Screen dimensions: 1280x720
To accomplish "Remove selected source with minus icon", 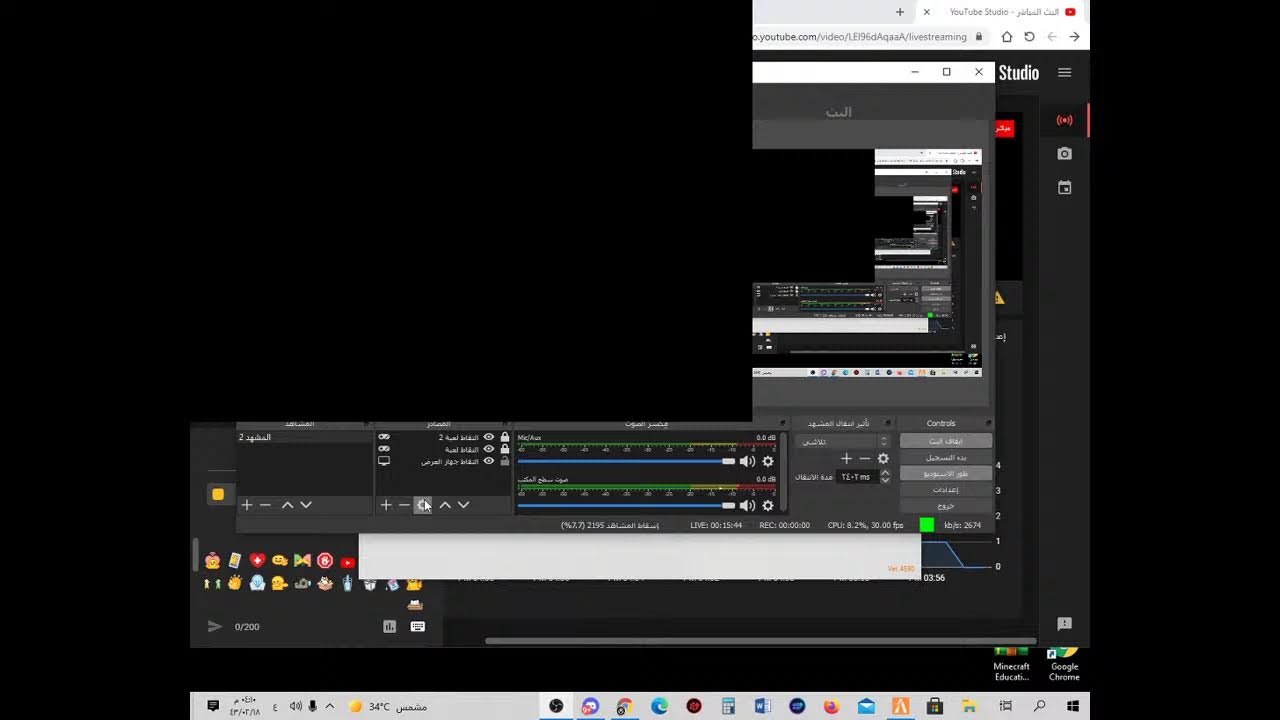I will tap(404, 505).
